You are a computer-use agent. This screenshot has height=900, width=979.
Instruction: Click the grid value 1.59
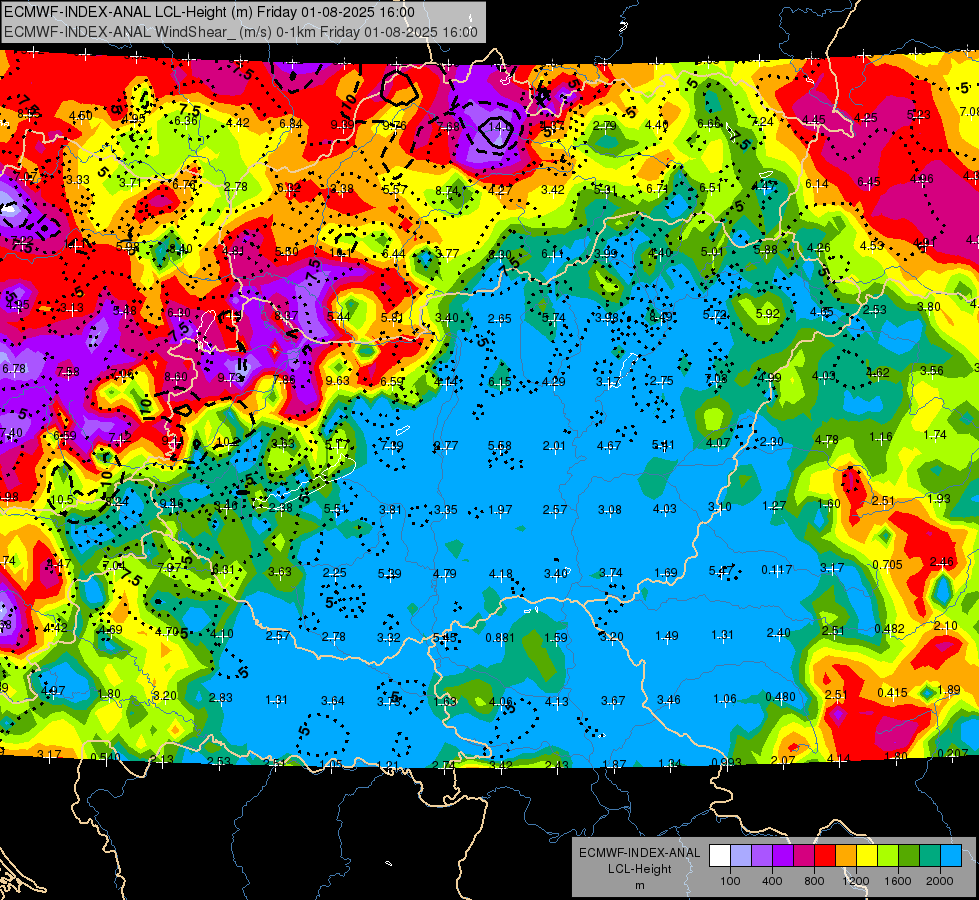[556, 638]
